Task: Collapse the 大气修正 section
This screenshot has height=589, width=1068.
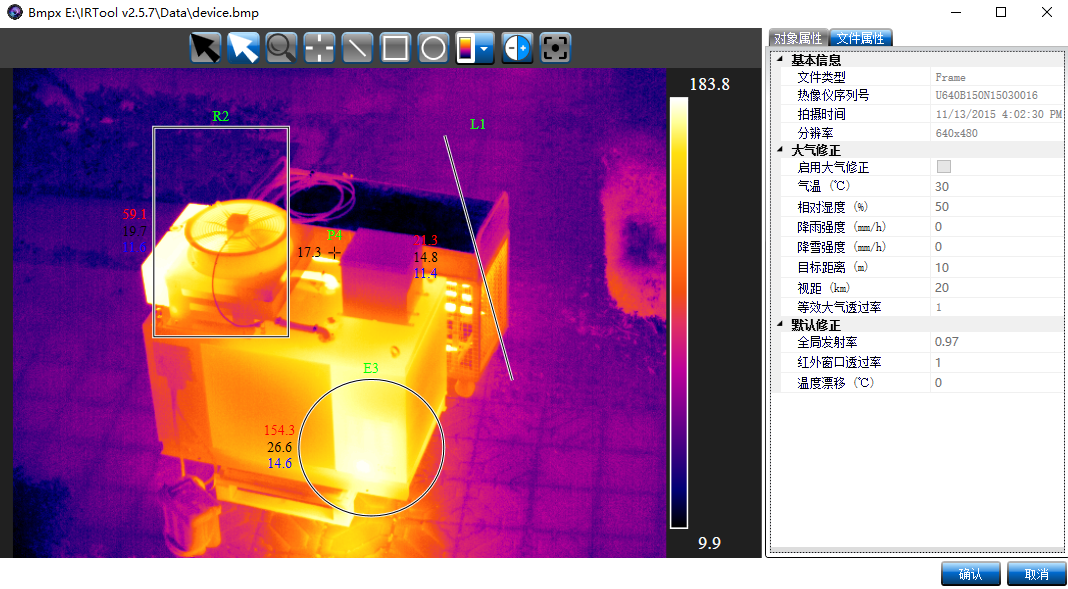Action: tap(781, 150)
